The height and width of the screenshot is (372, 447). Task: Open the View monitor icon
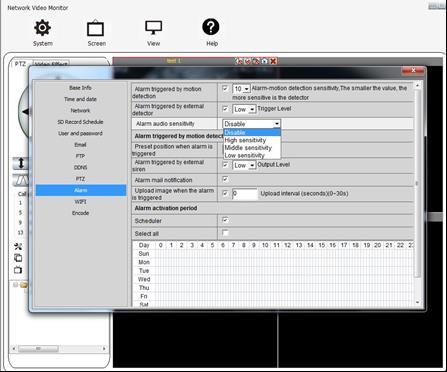(153, 27)
